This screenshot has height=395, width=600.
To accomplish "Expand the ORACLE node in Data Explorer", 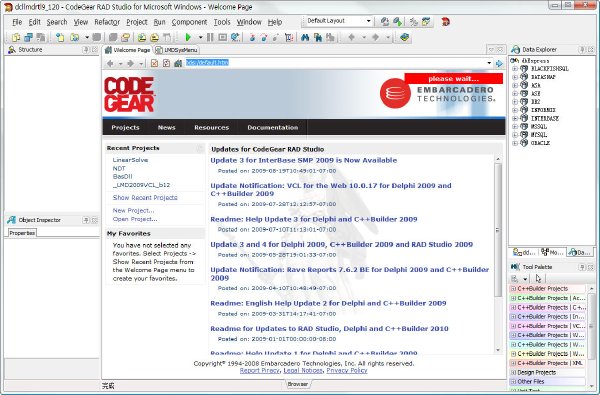I will tap(515, 143).
